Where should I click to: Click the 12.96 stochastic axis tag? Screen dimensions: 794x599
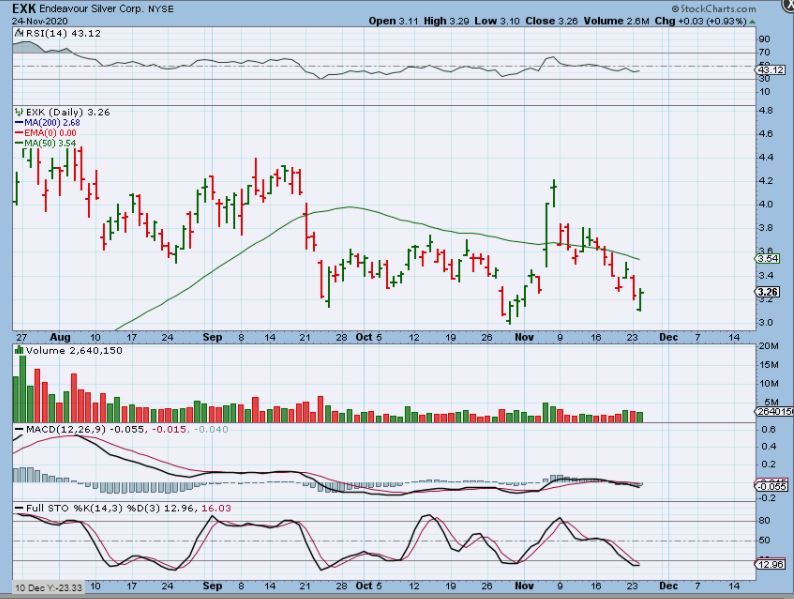coord(771,564)
